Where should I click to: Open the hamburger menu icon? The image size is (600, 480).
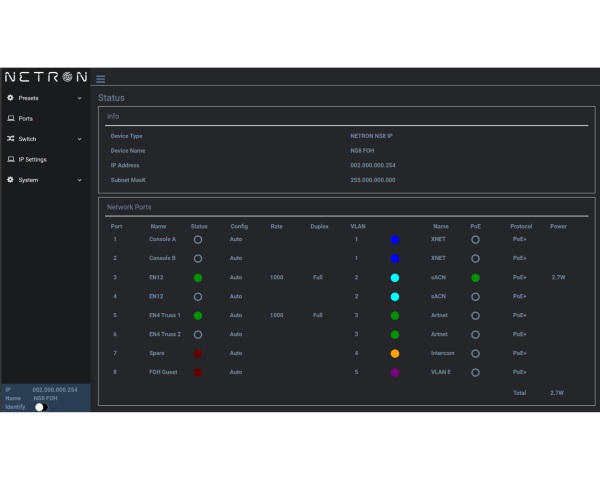(100, 79)
